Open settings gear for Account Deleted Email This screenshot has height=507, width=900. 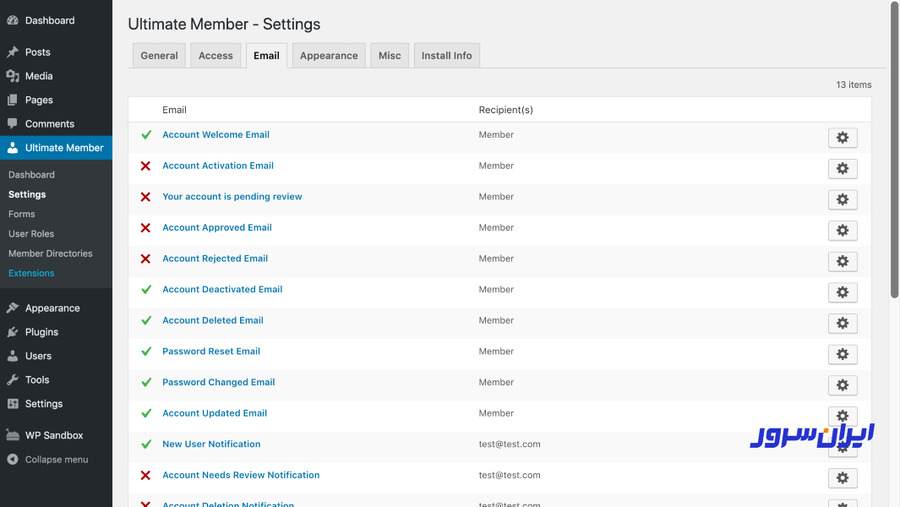[x=842, y=324]
